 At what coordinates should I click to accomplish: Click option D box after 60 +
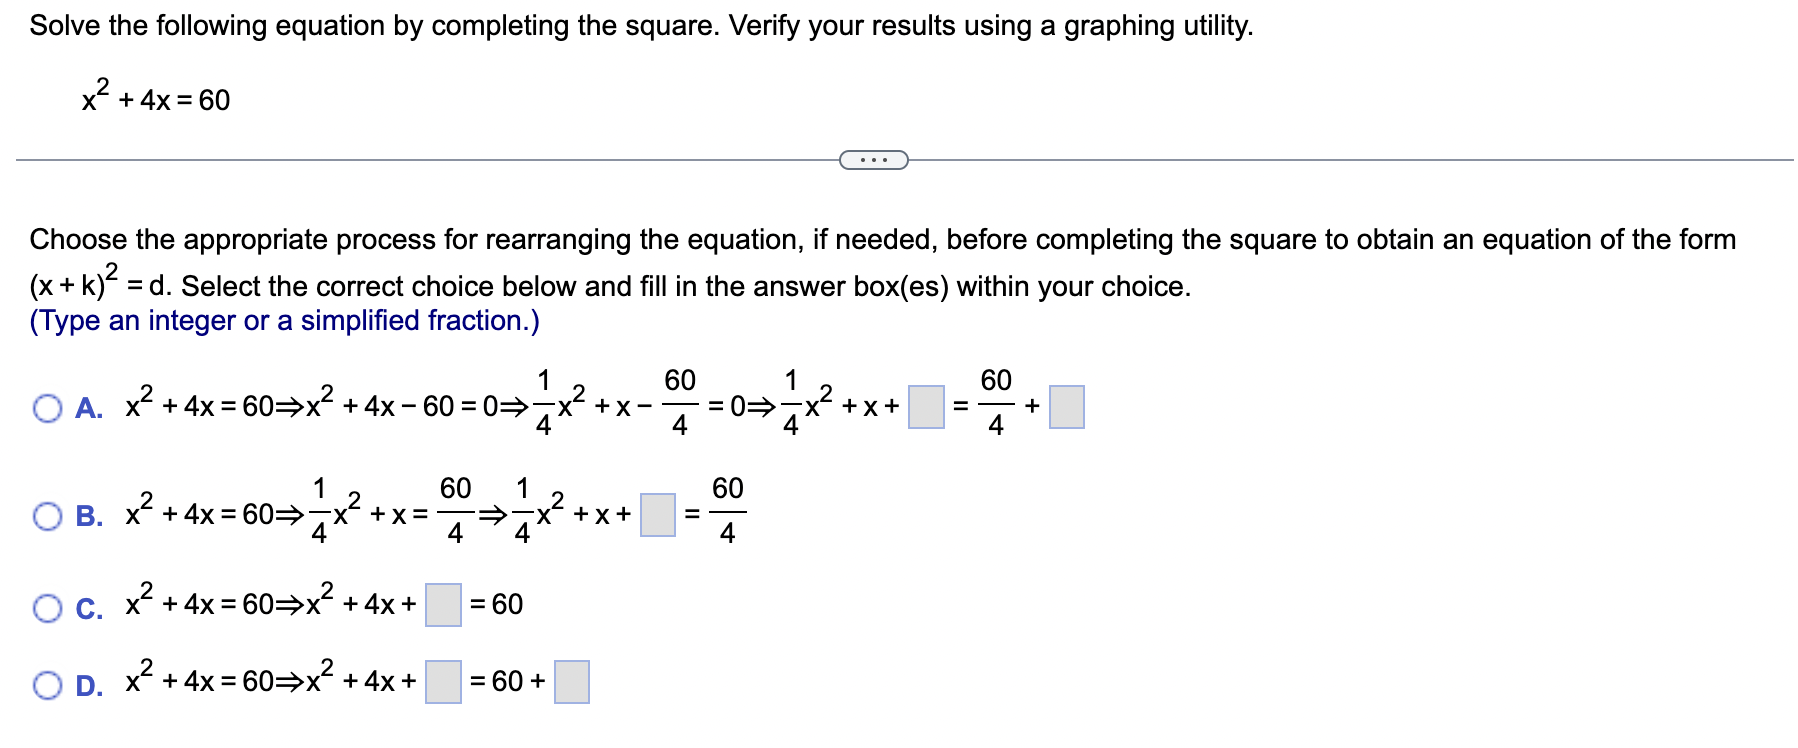tap(572, 682)
